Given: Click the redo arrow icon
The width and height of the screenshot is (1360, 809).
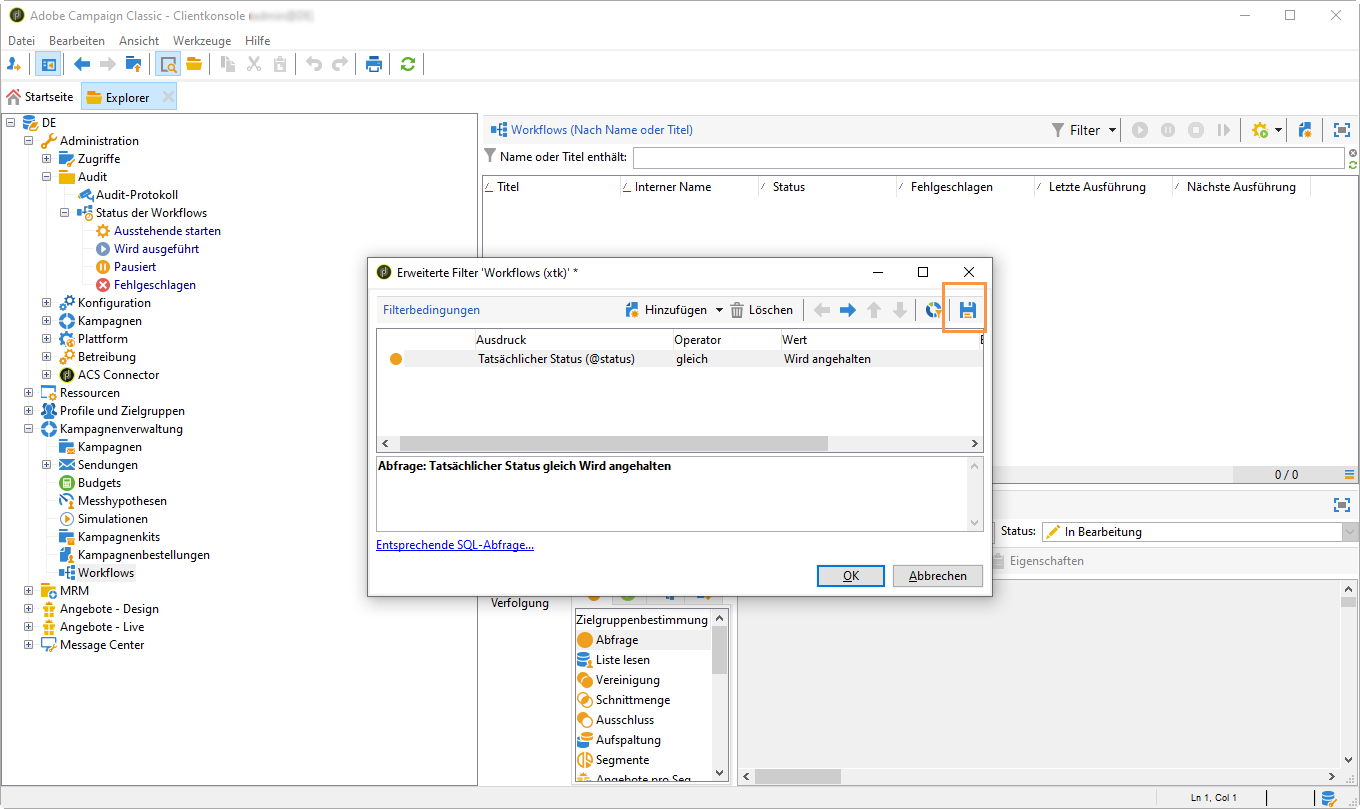Looking at the screenshot, I should [x=340, y=64].
